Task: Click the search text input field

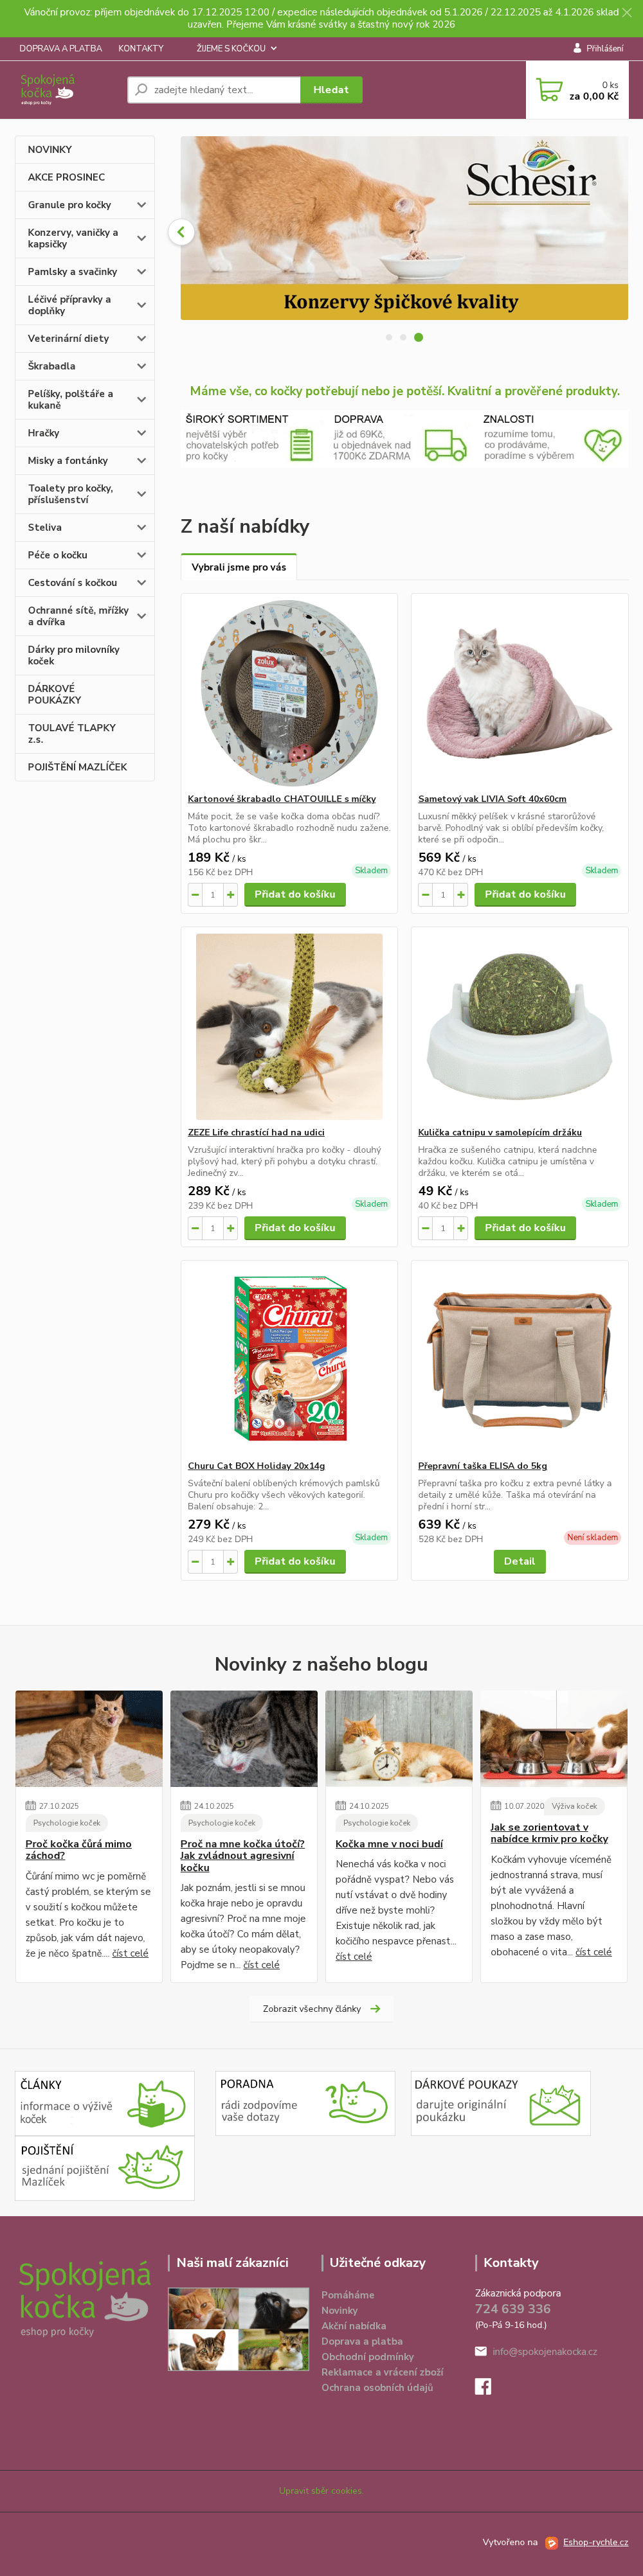Action: tap(214, 90)
